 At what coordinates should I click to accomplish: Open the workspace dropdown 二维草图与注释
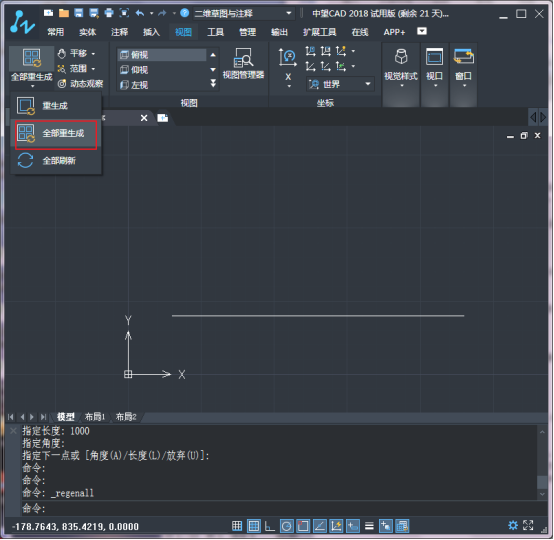[243, 13]
